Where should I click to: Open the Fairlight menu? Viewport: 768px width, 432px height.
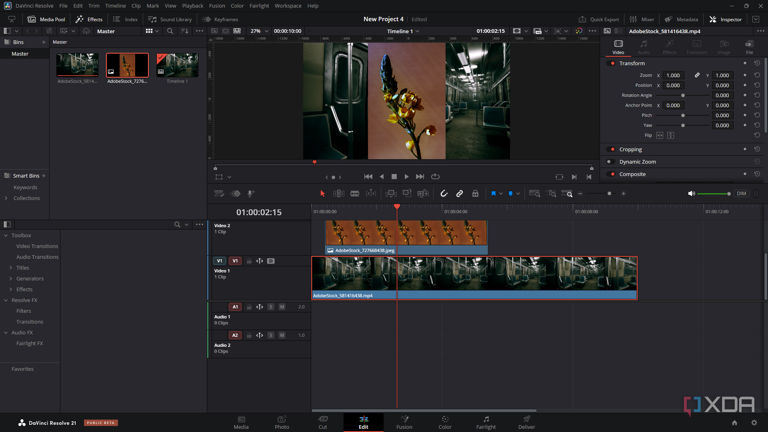click(x=259, y=6)
